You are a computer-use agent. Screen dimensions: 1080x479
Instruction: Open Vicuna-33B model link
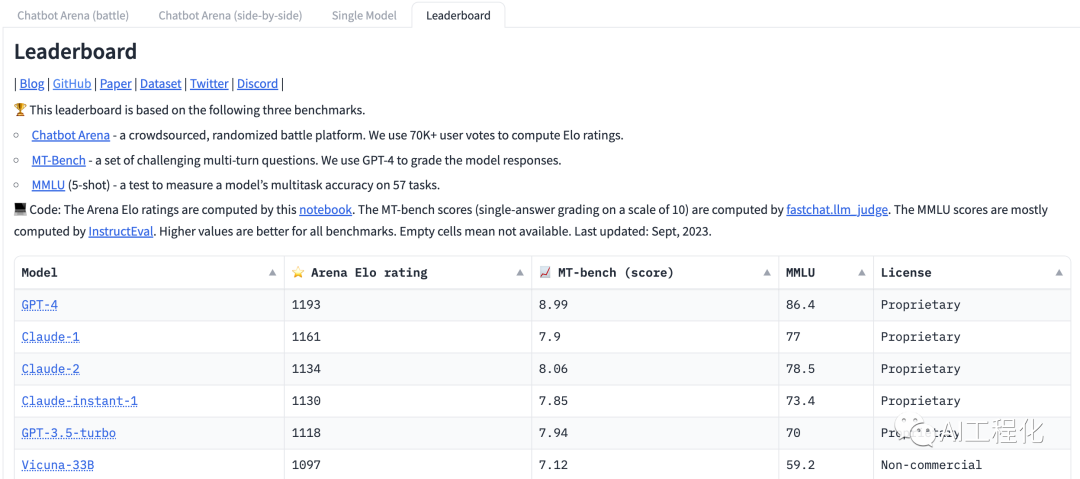point(58,465)
